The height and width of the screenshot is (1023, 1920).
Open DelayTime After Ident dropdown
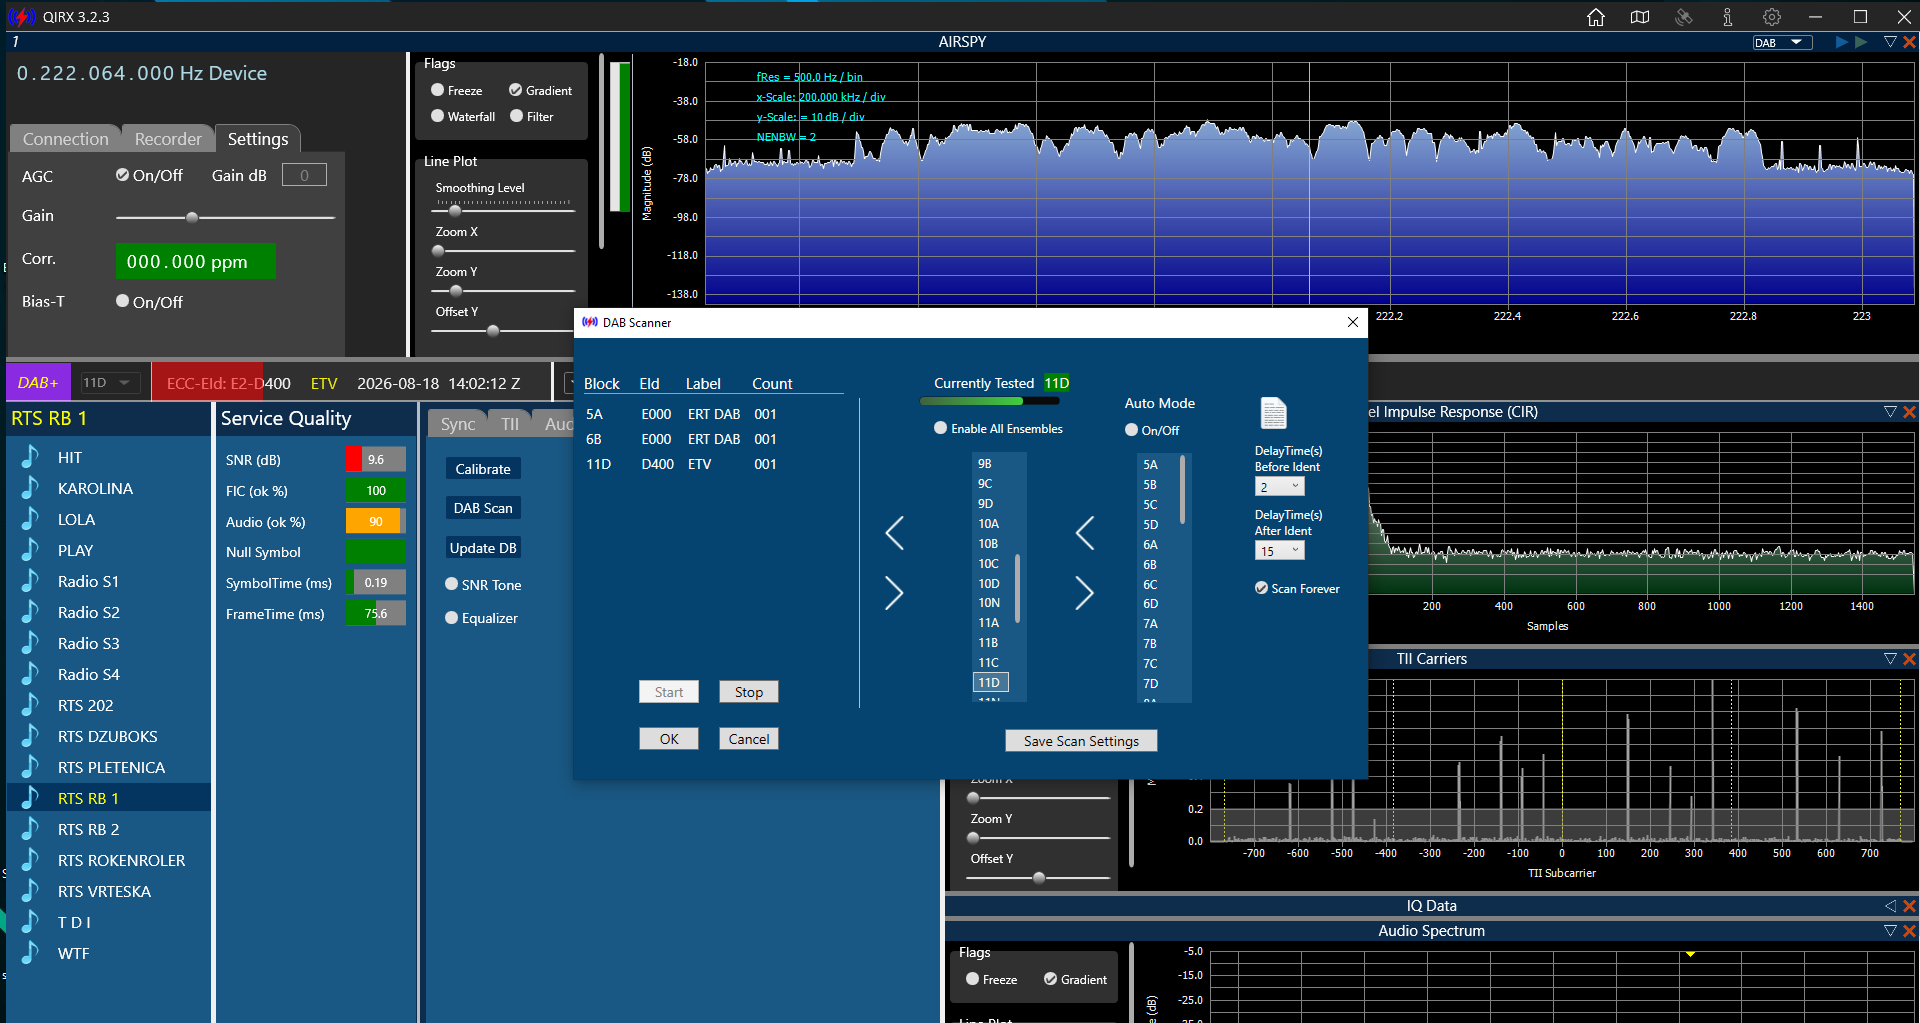[1279, 551]
